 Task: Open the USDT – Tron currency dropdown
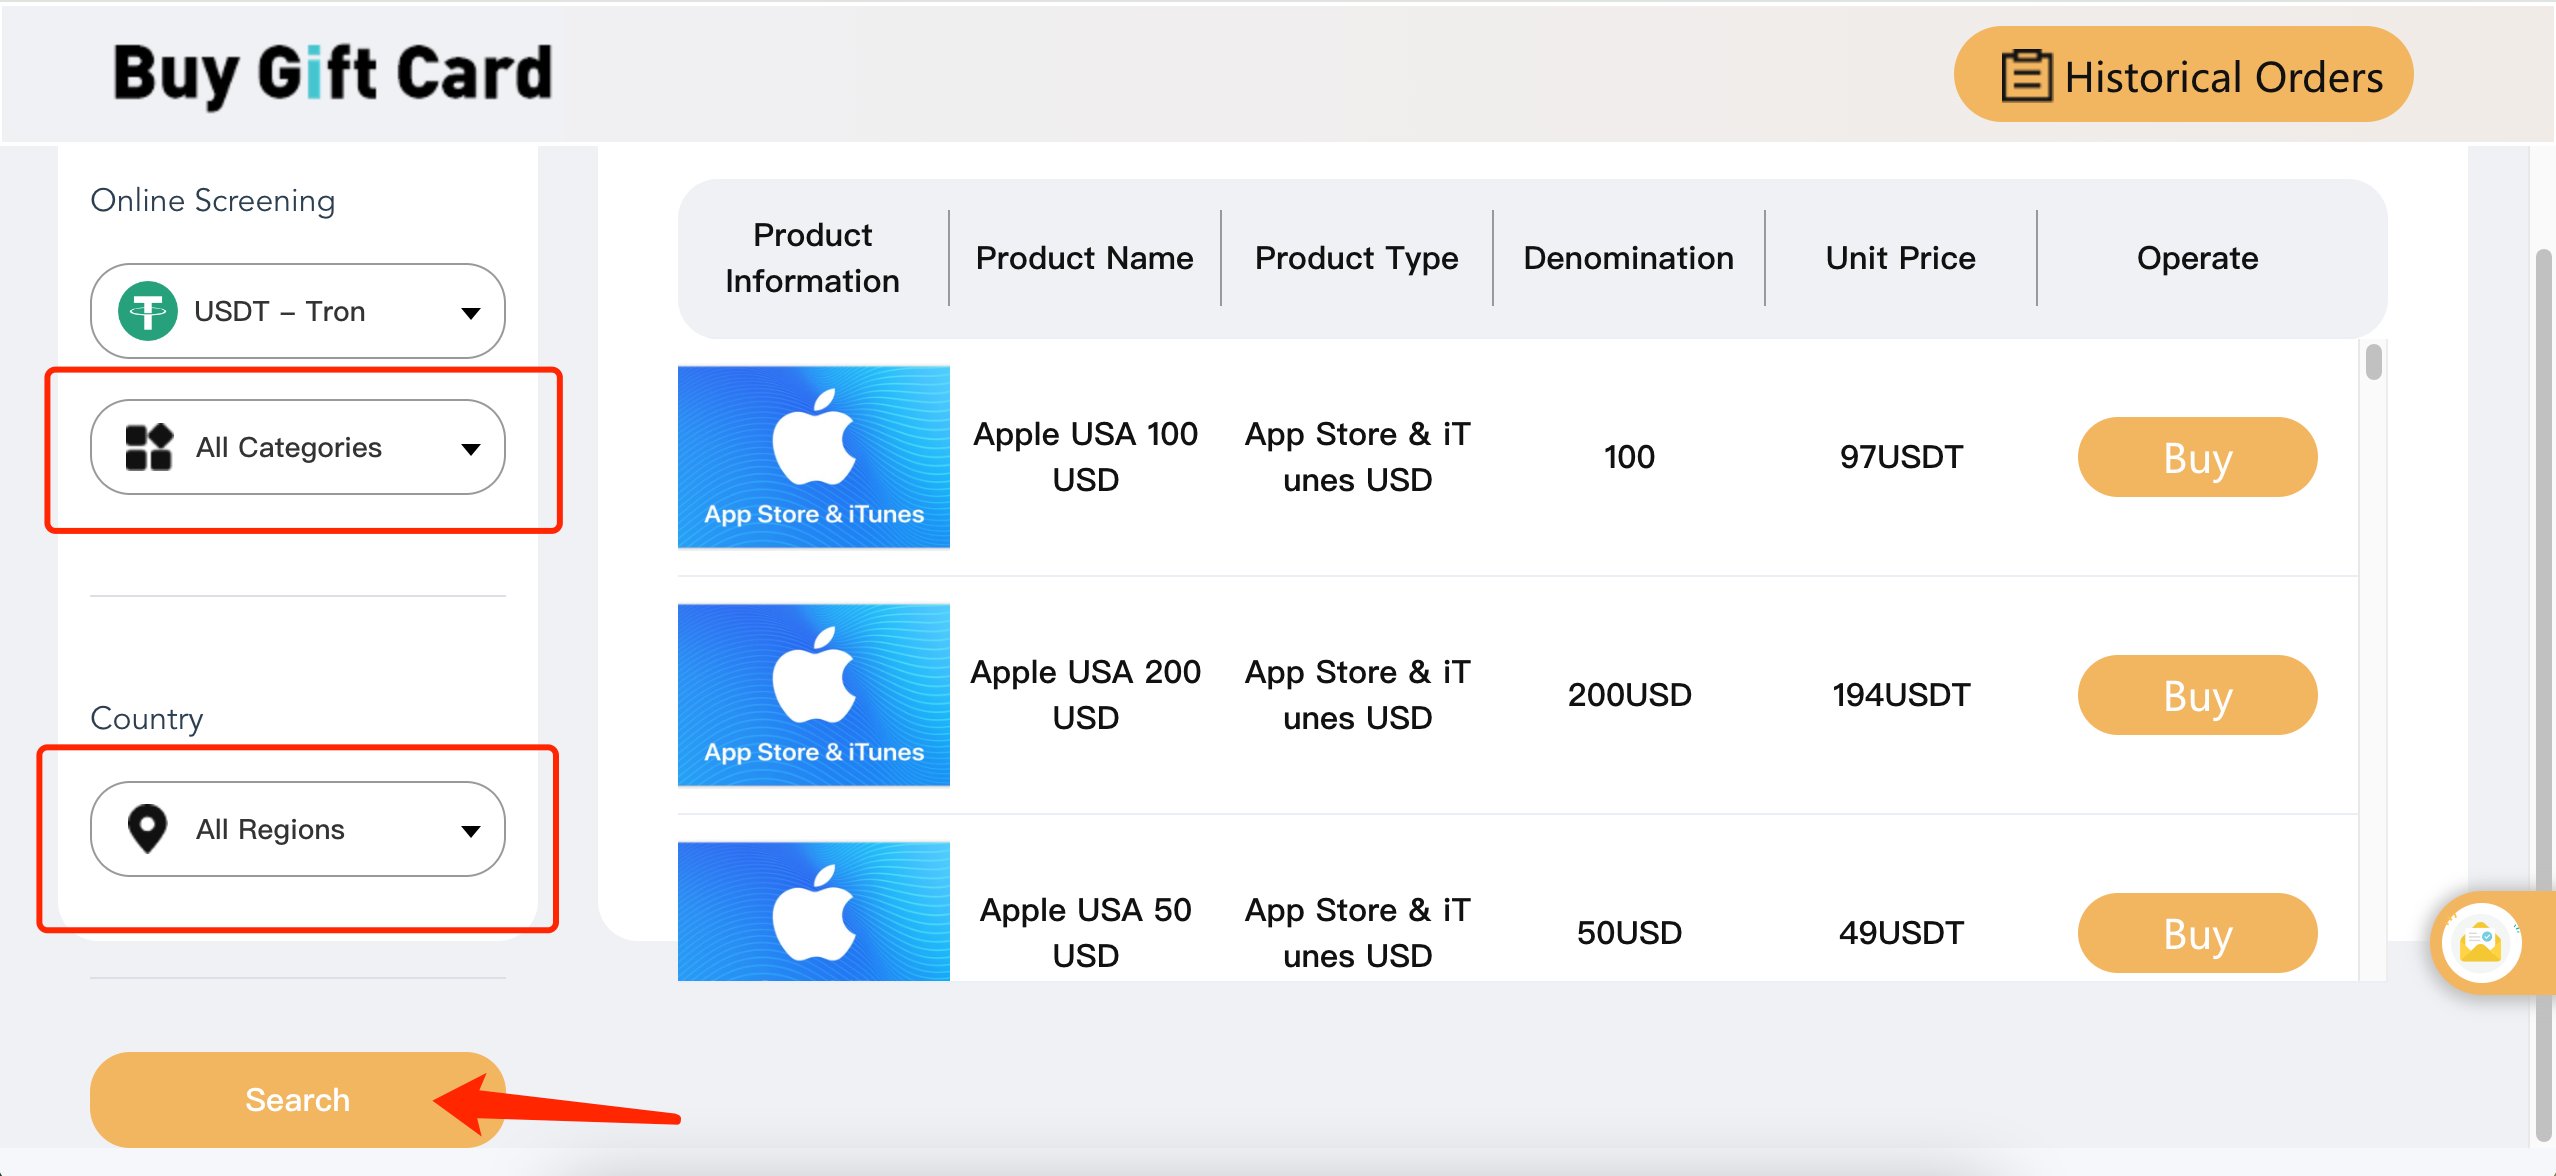click(x=298, y=311)
